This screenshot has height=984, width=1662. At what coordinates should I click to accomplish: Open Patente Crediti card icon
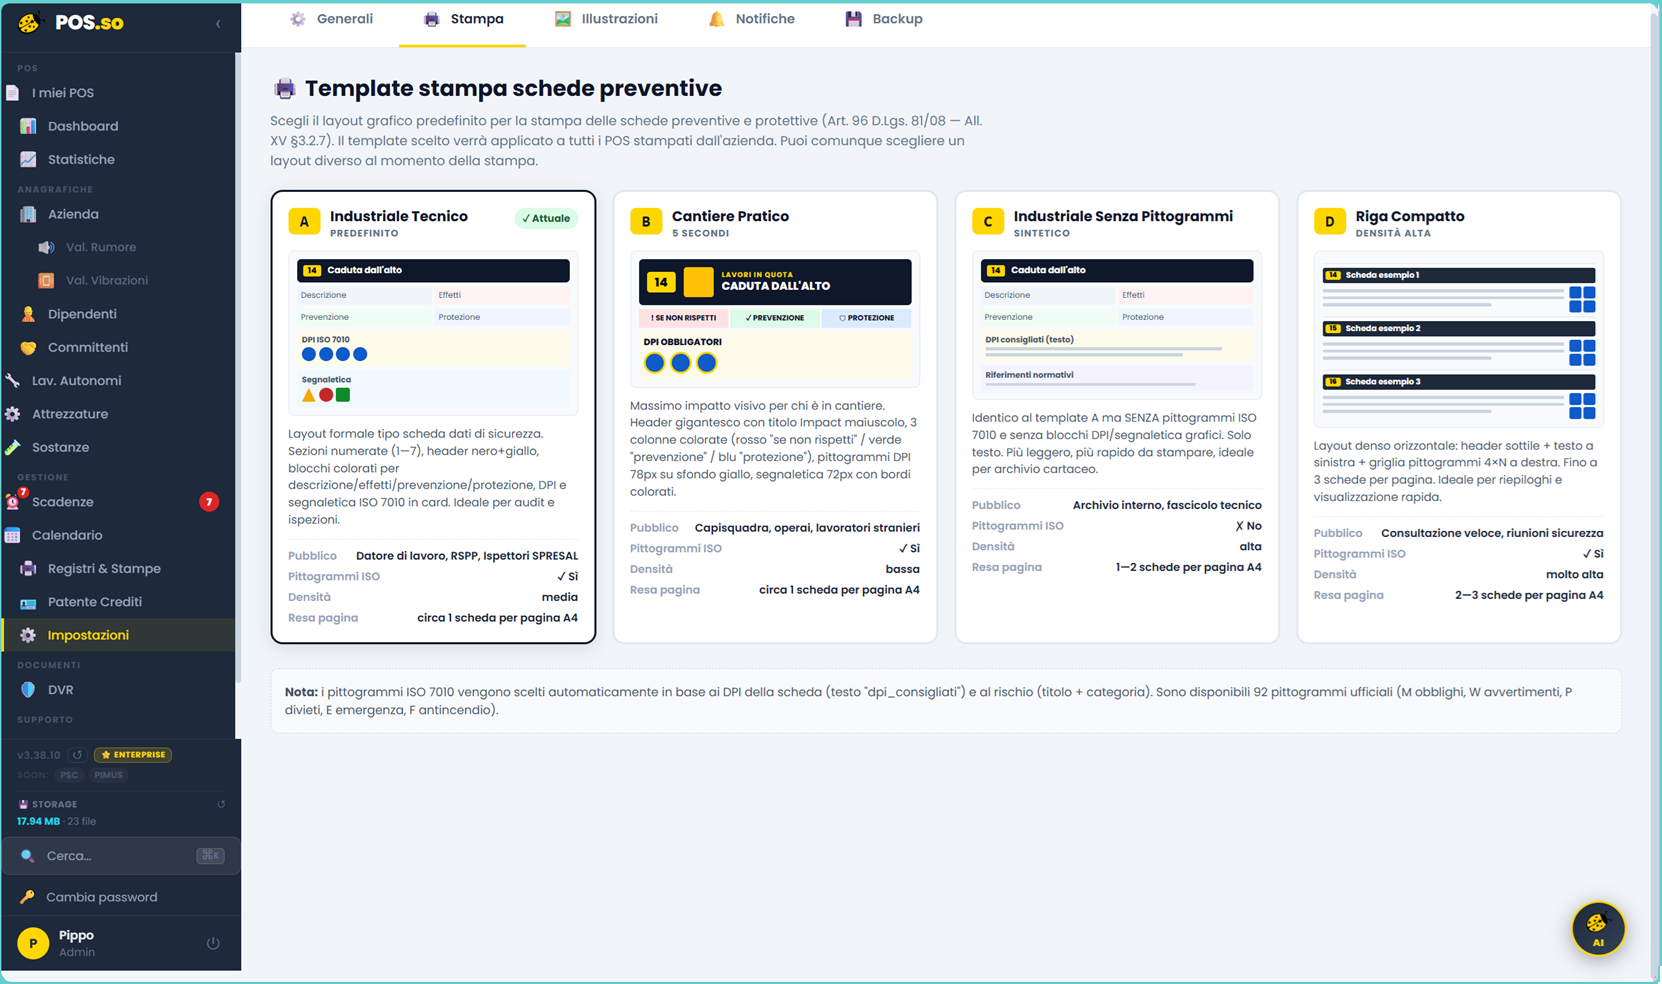pyautogui.click(x=28, y=602)
